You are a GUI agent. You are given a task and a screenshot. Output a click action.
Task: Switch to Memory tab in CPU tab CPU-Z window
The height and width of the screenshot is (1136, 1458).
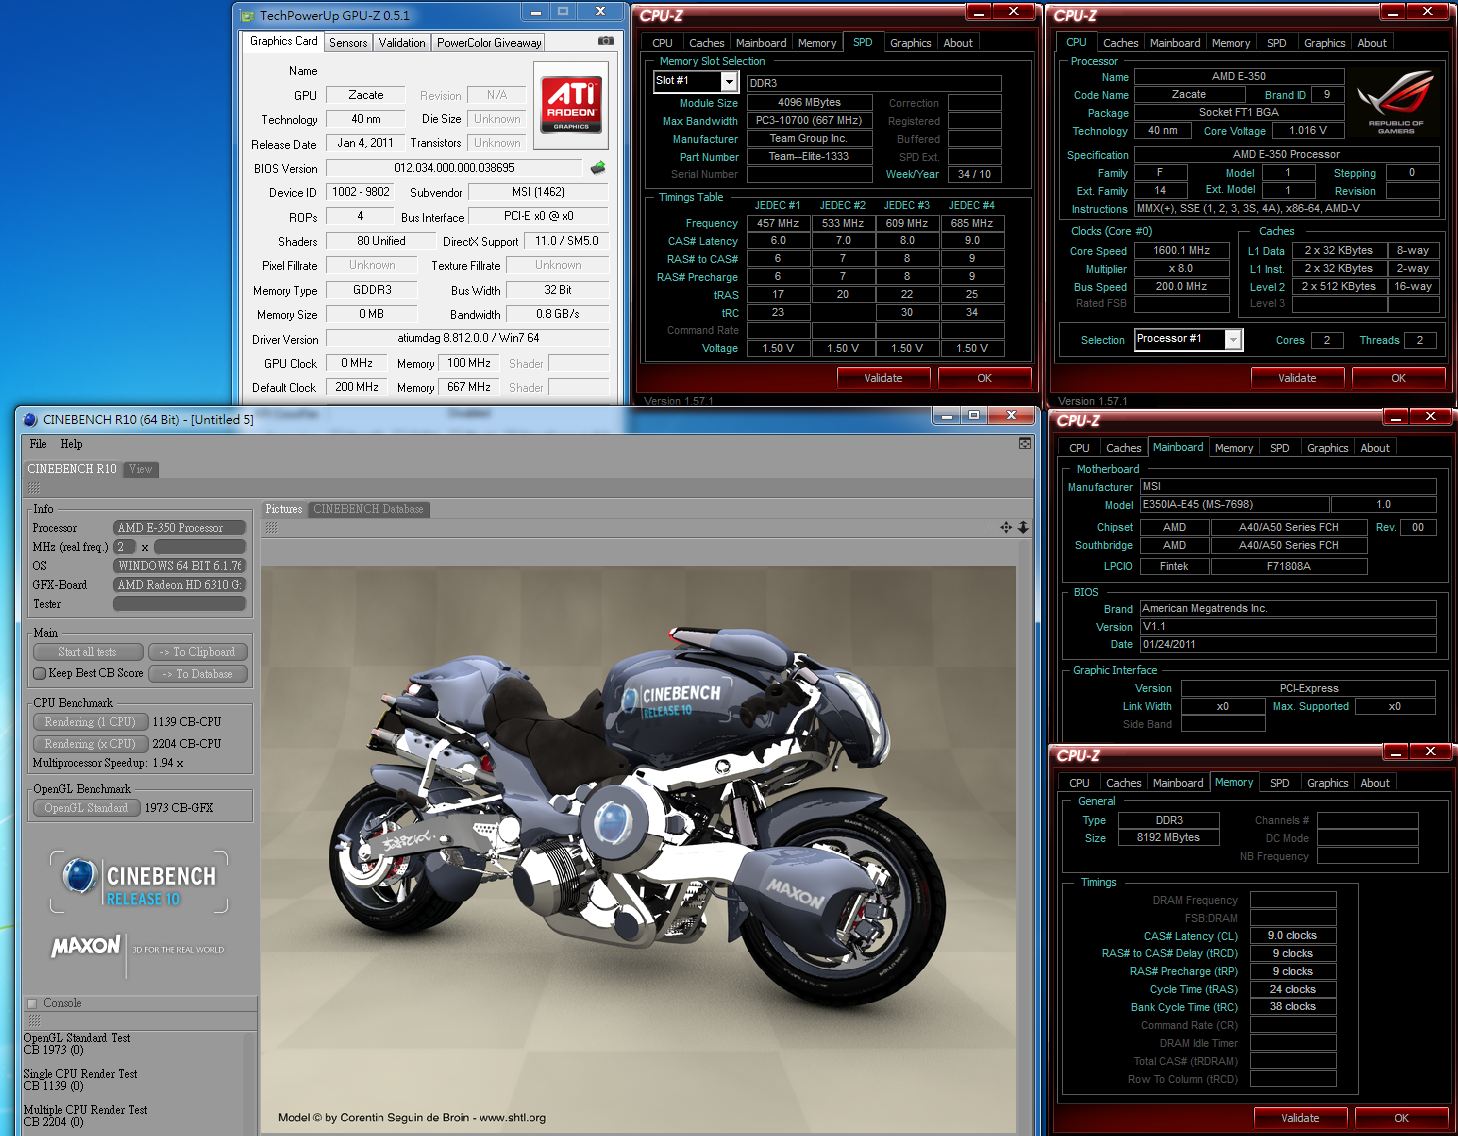point(1230,43)
